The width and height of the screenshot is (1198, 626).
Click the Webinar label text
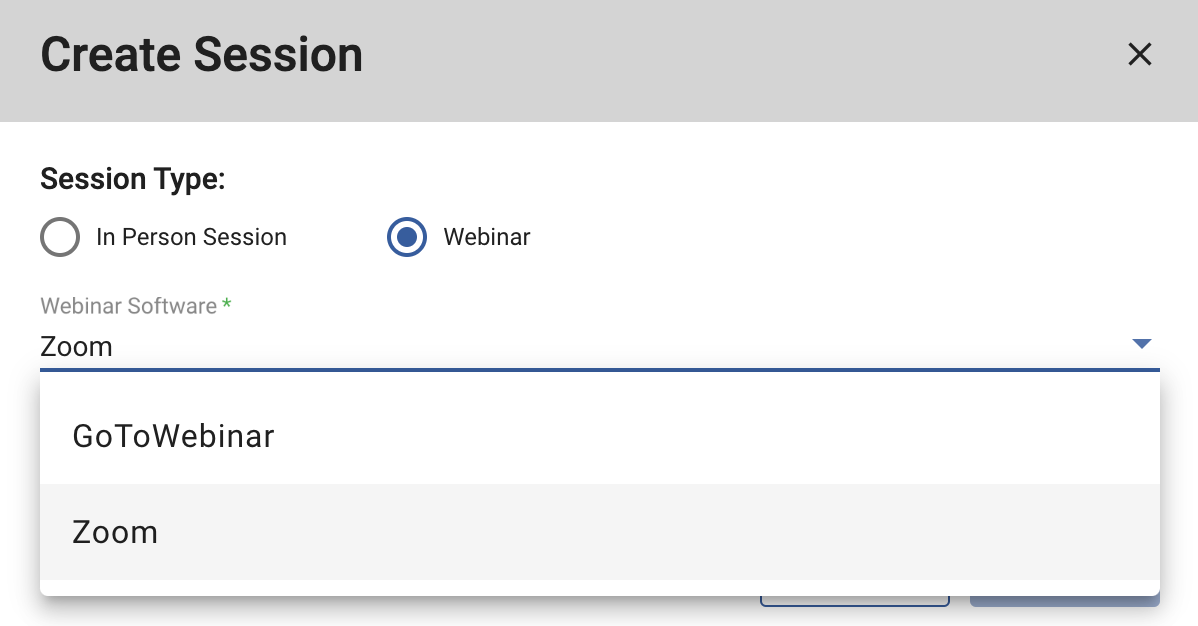[487, 237]
